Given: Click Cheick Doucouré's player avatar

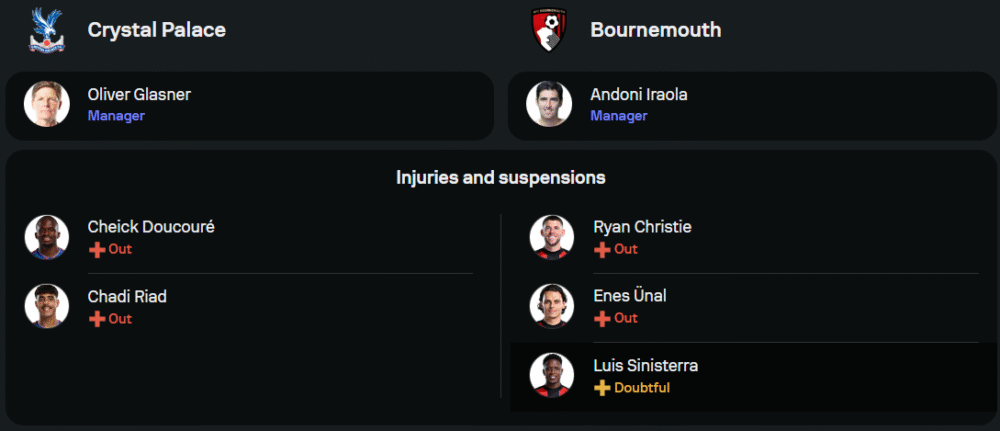Looking at the screenshot, I should (x=47, y=237).
